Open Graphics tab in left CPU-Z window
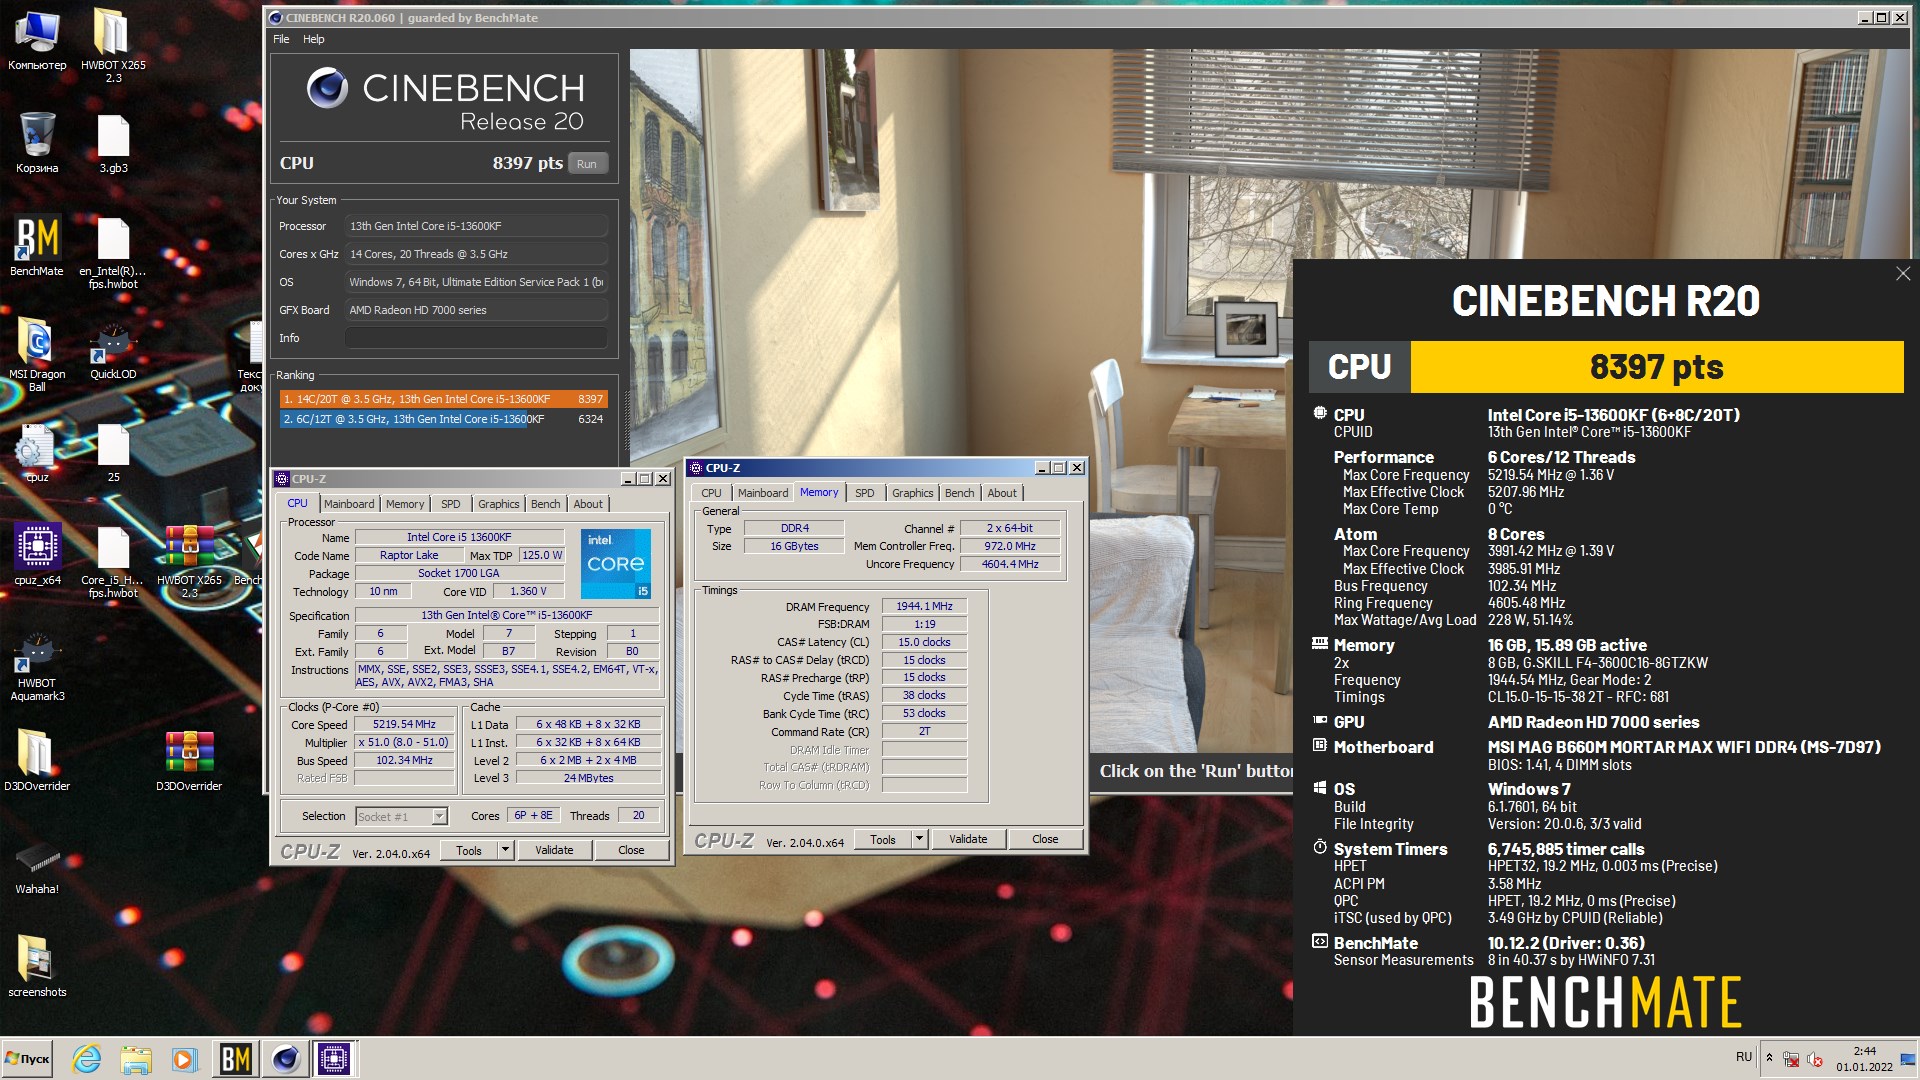The height and width of the screenshot is (1080, 1920). 498,504
